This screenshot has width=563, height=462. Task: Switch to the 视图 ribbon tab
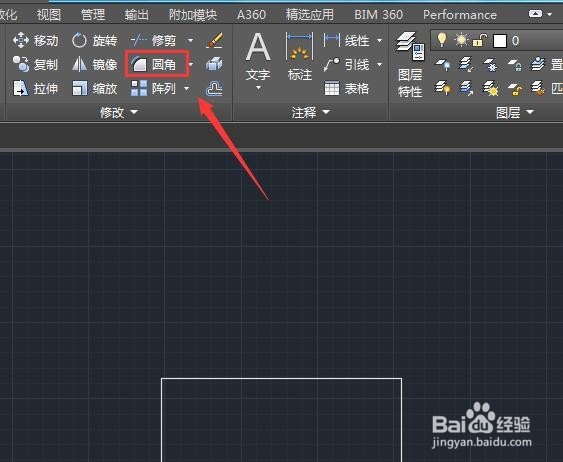(49, 15)
